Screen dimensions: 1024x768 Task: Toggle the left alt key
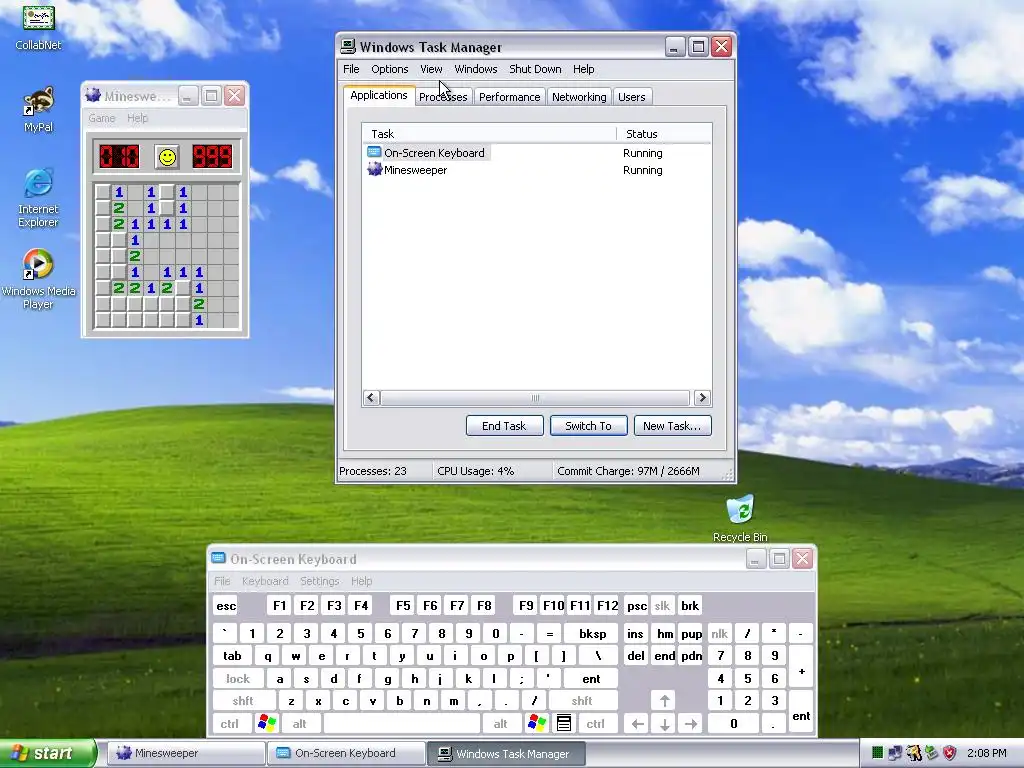click(299, 724)
